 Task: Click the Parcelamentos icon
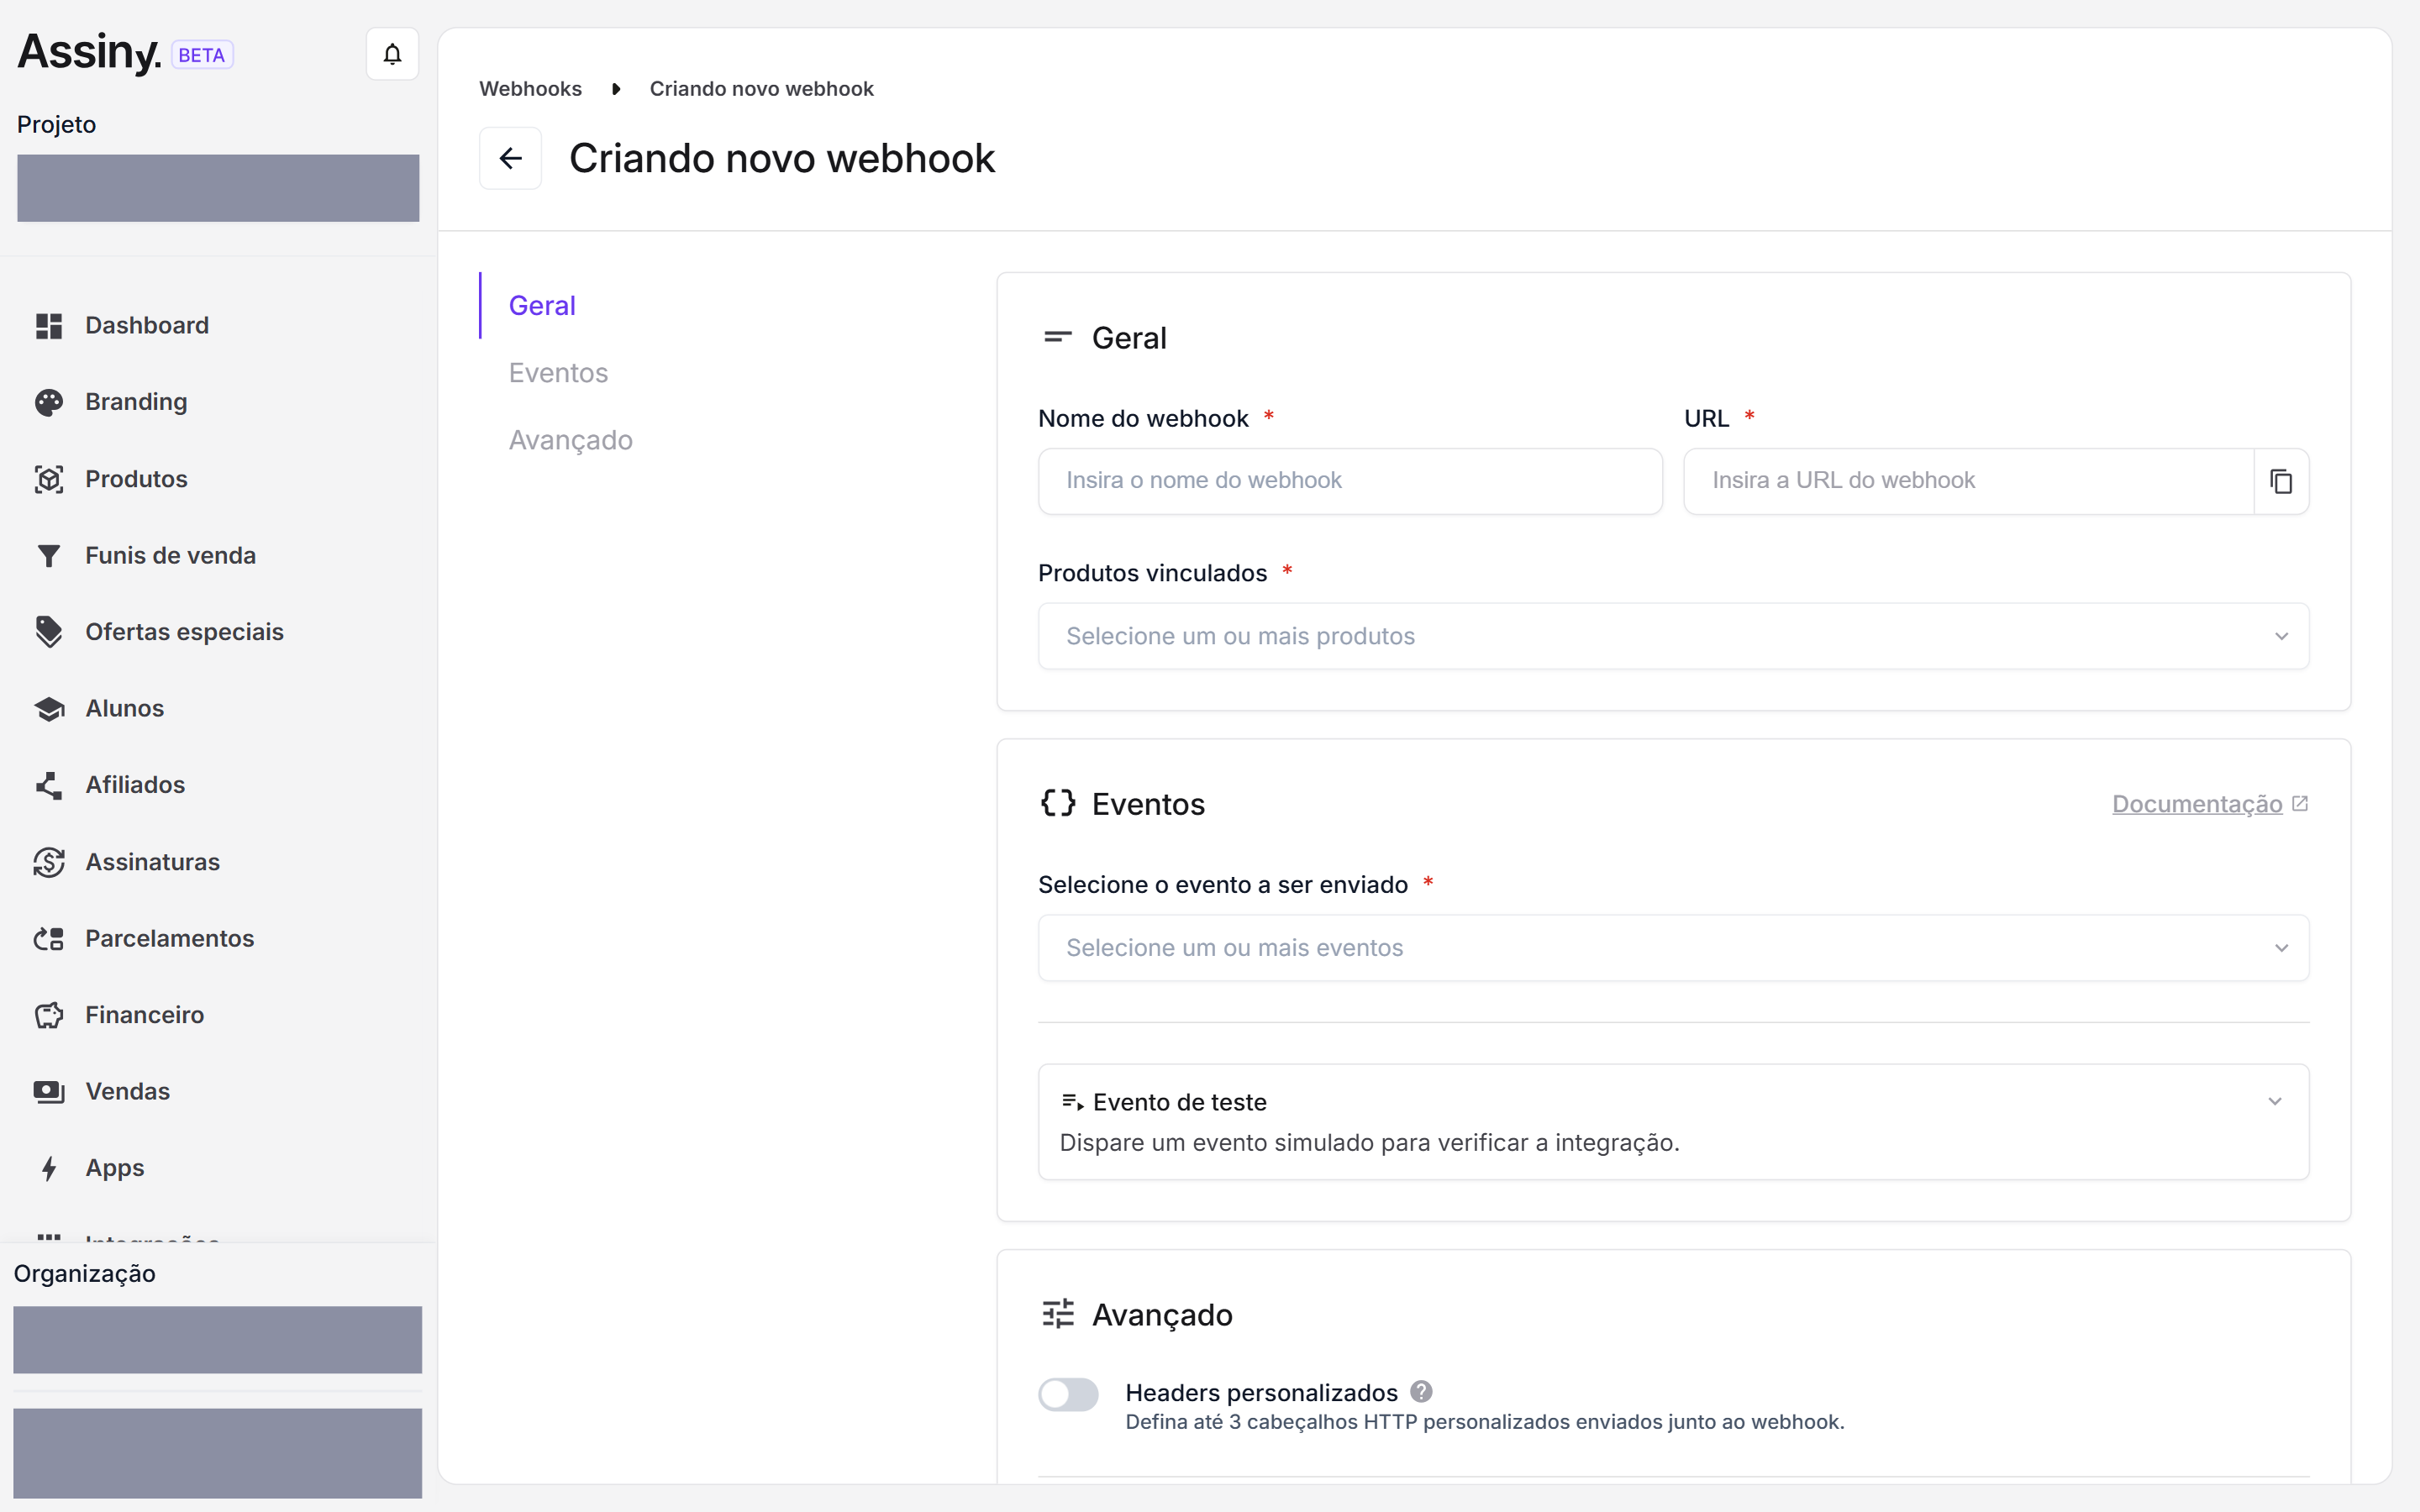tap(49, 939)
